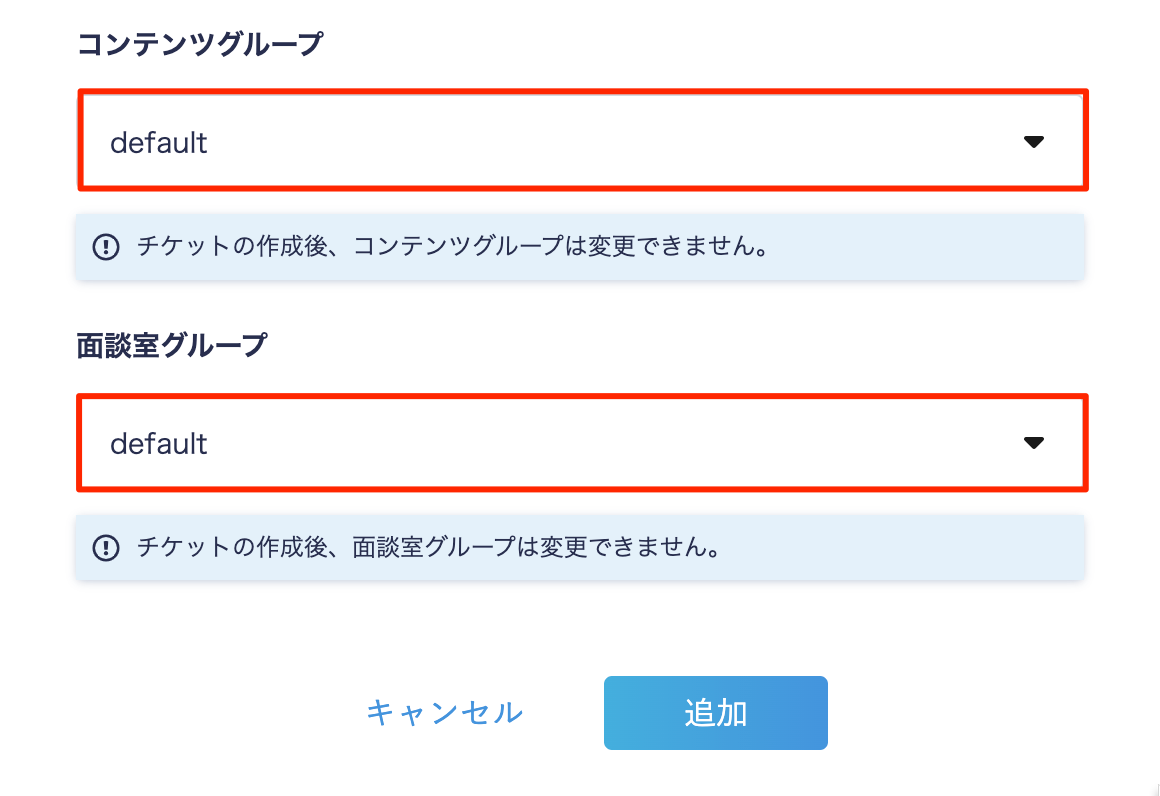Click the red outline of the コンテンツグループ field

583,92
